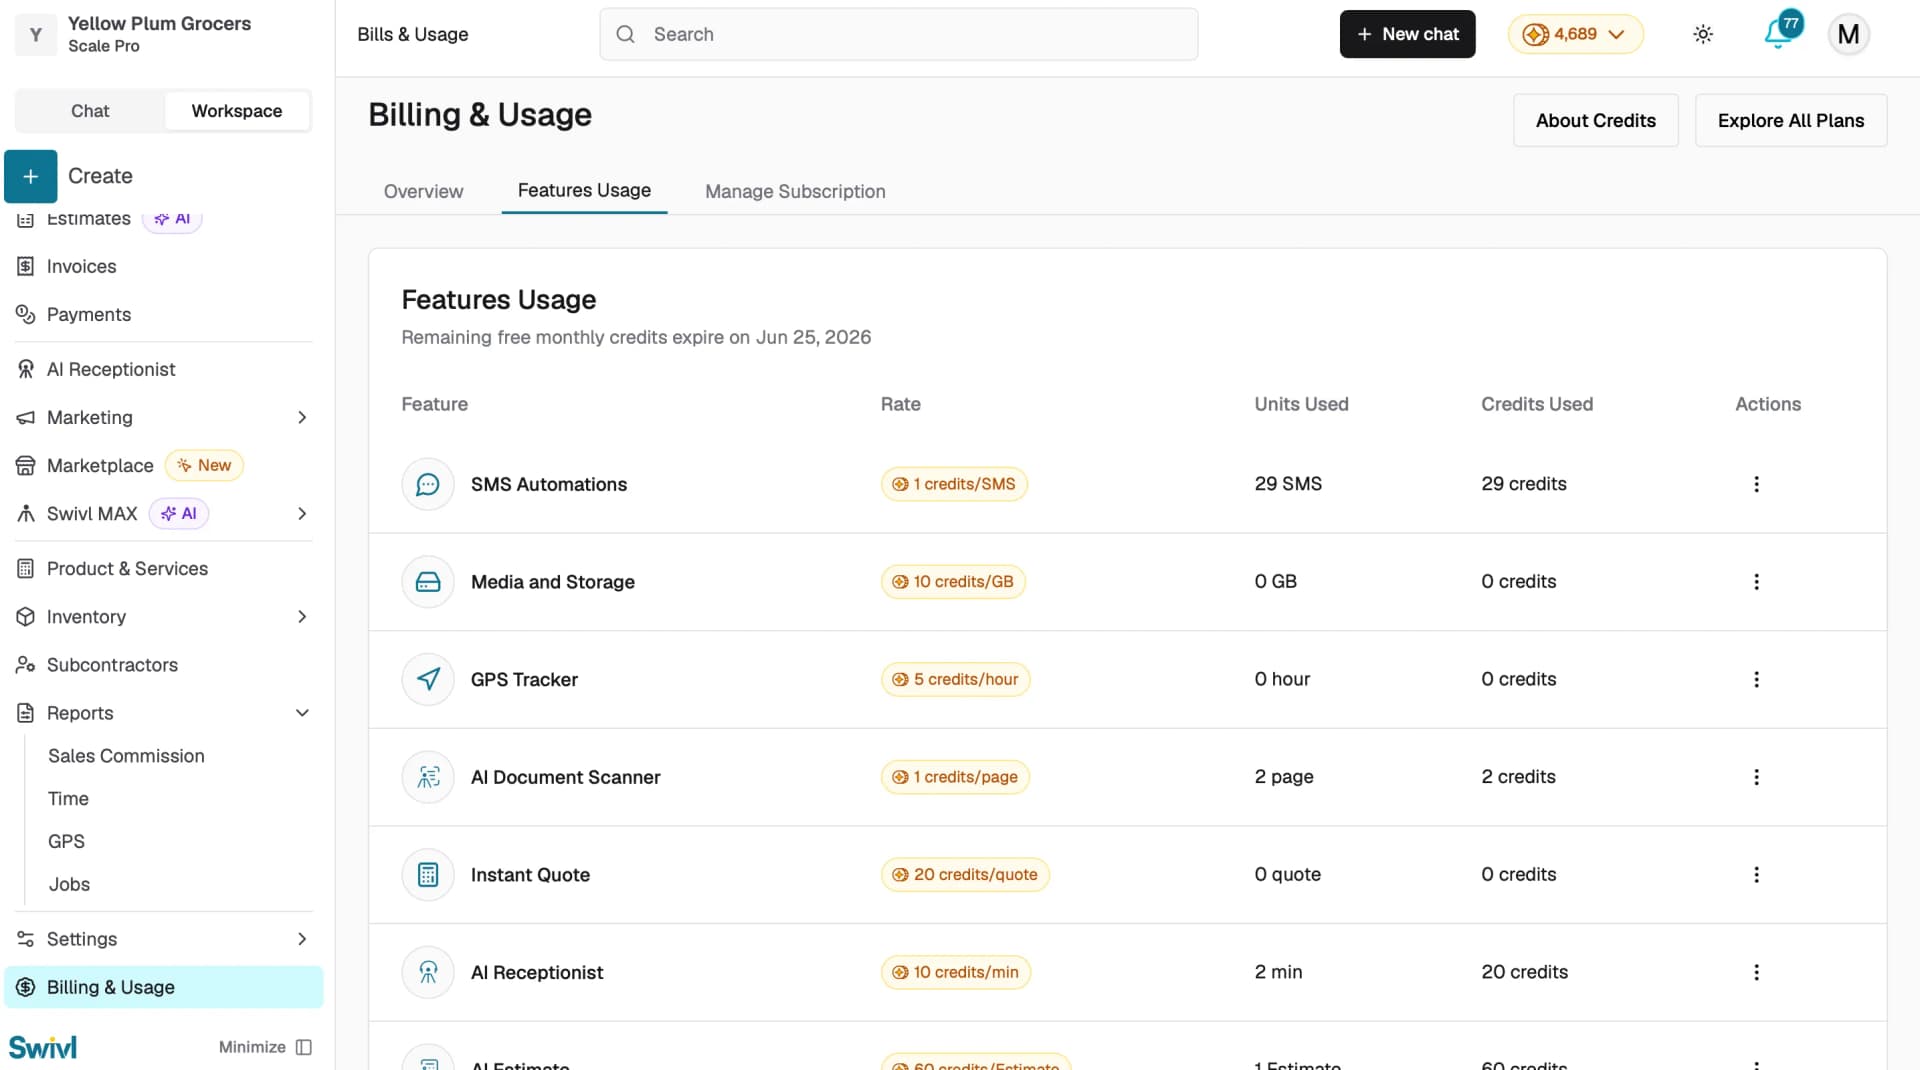Click the Y workspace logo
Image resolution: width=1920 pixels, height=1070 pixels.
(x=36, y=34)
